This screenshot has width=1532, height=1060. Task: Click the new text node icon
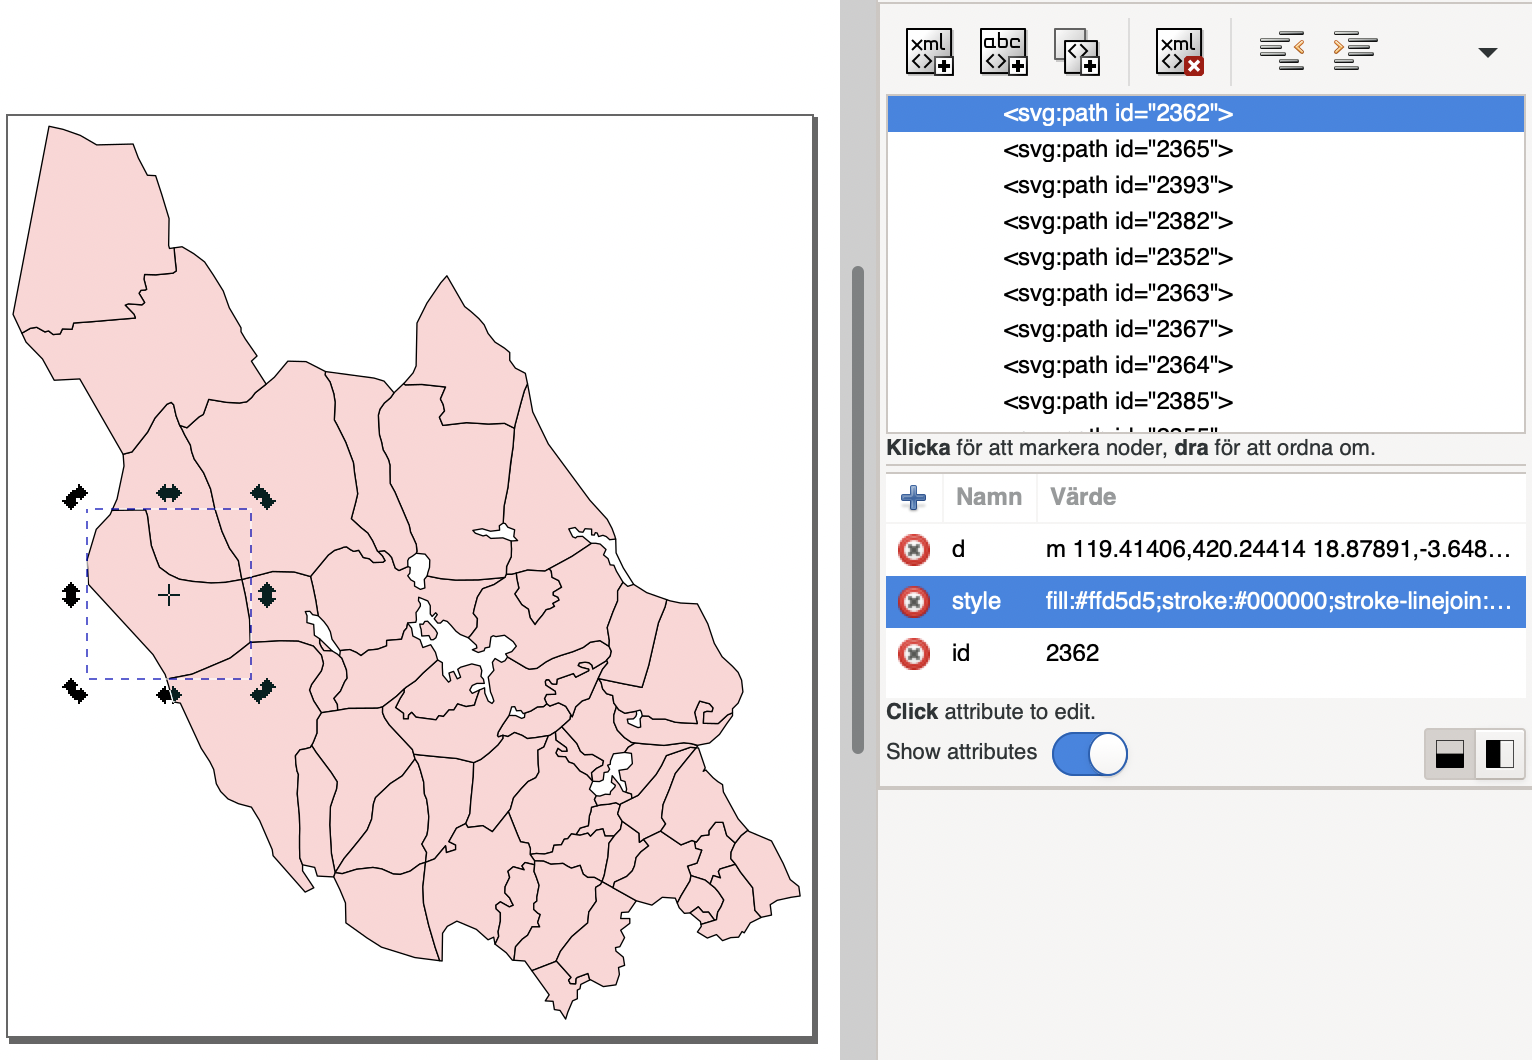(1004, 51)
